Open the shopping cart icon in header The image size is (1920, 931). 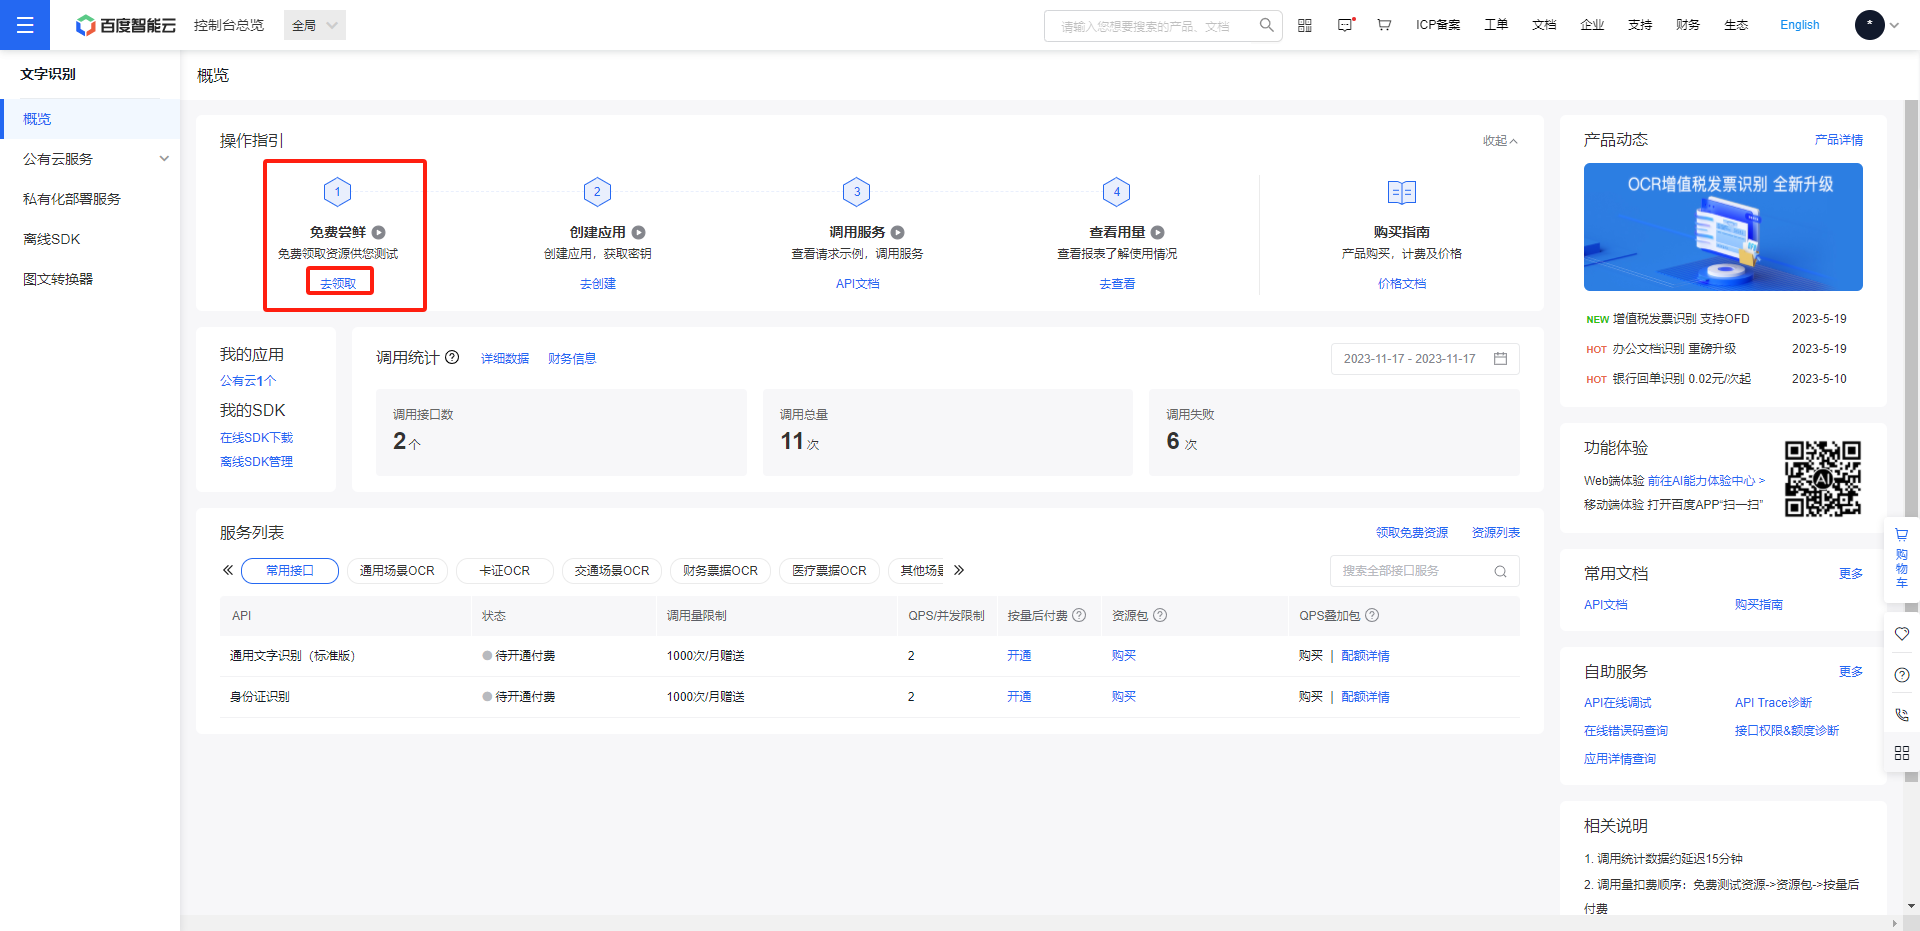[x=1384, y=25]
